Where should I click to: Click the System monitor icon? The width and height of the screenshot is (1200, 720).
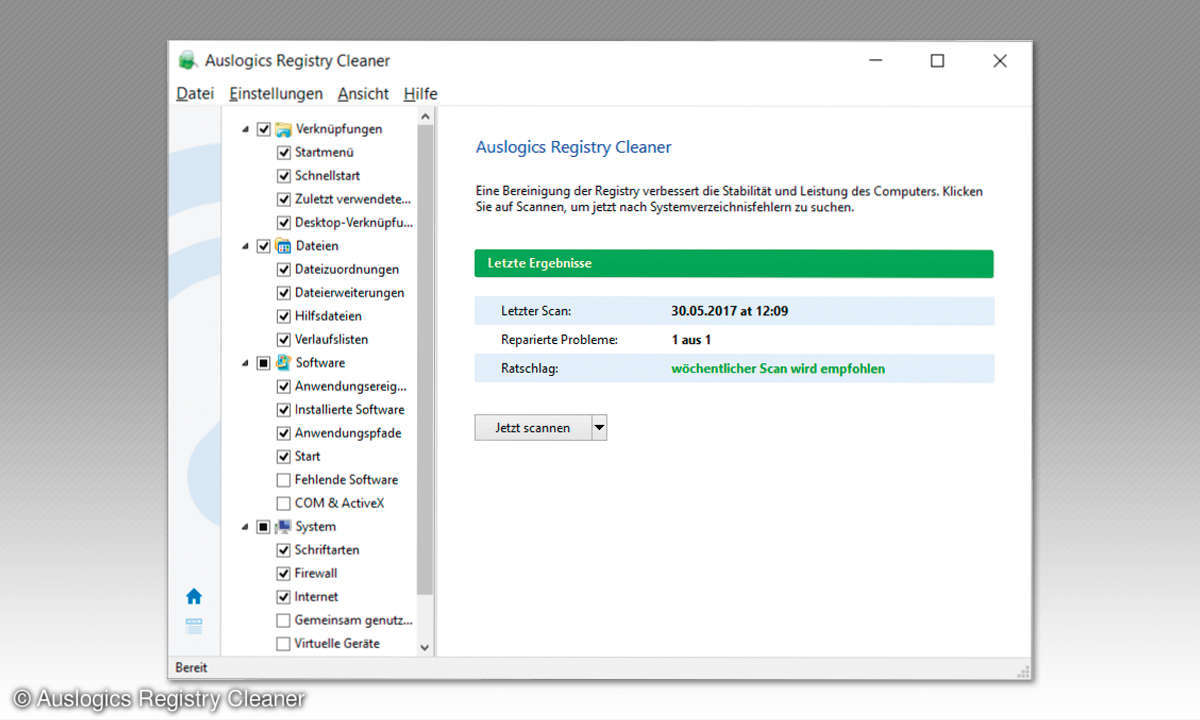(x=283, y=527)
